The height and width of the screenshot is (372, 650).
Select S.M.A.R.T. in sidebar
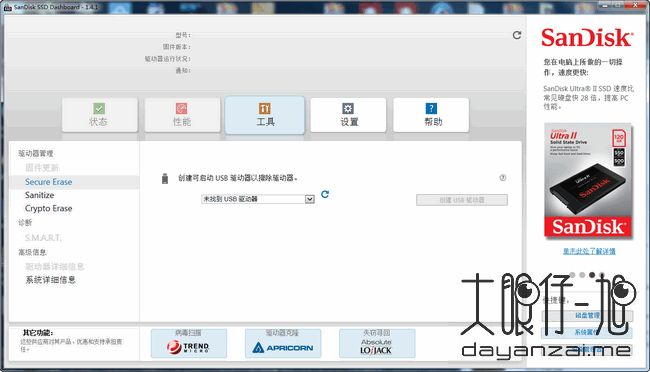tap(43, 238)
